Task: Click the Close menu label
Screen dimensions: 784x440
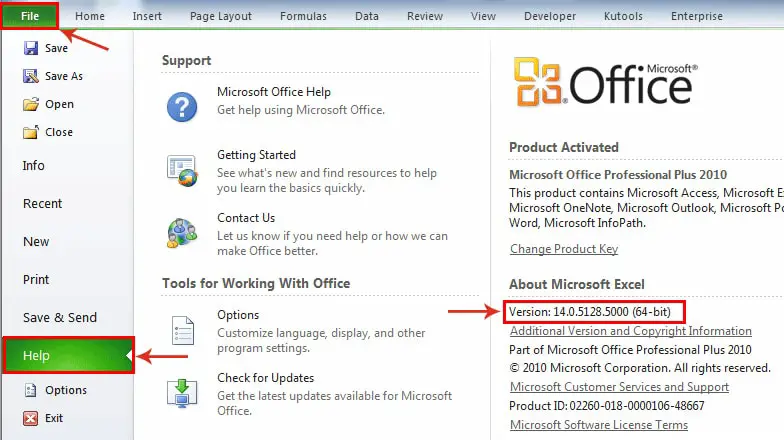Action: 58,132
